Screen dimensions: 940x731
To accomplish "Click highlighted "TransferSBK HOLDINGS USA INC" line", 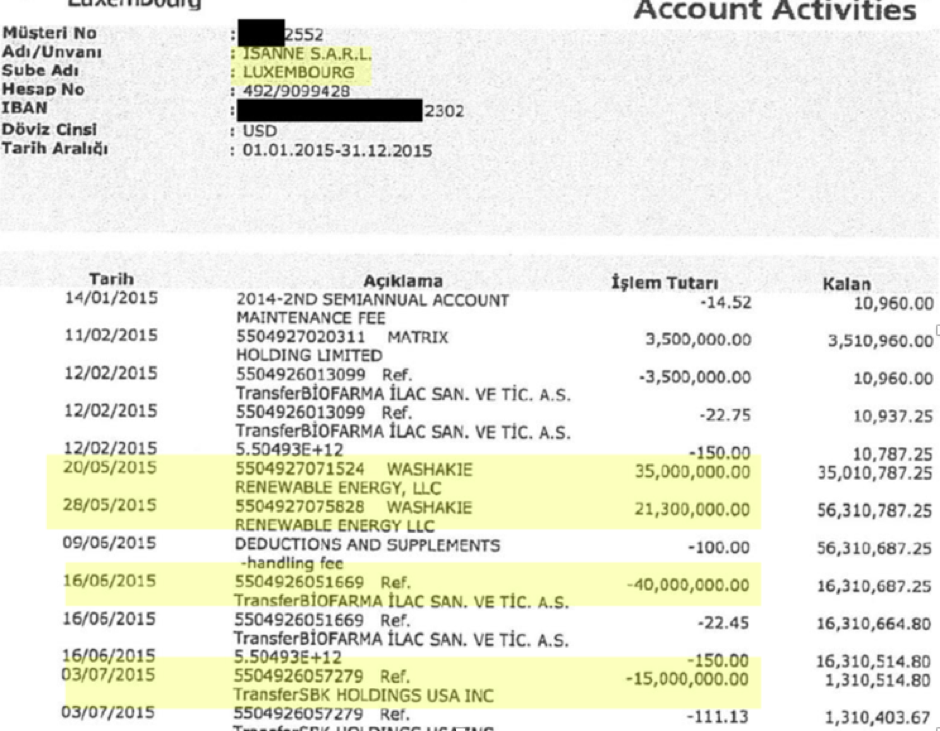I will click(363, 696).
